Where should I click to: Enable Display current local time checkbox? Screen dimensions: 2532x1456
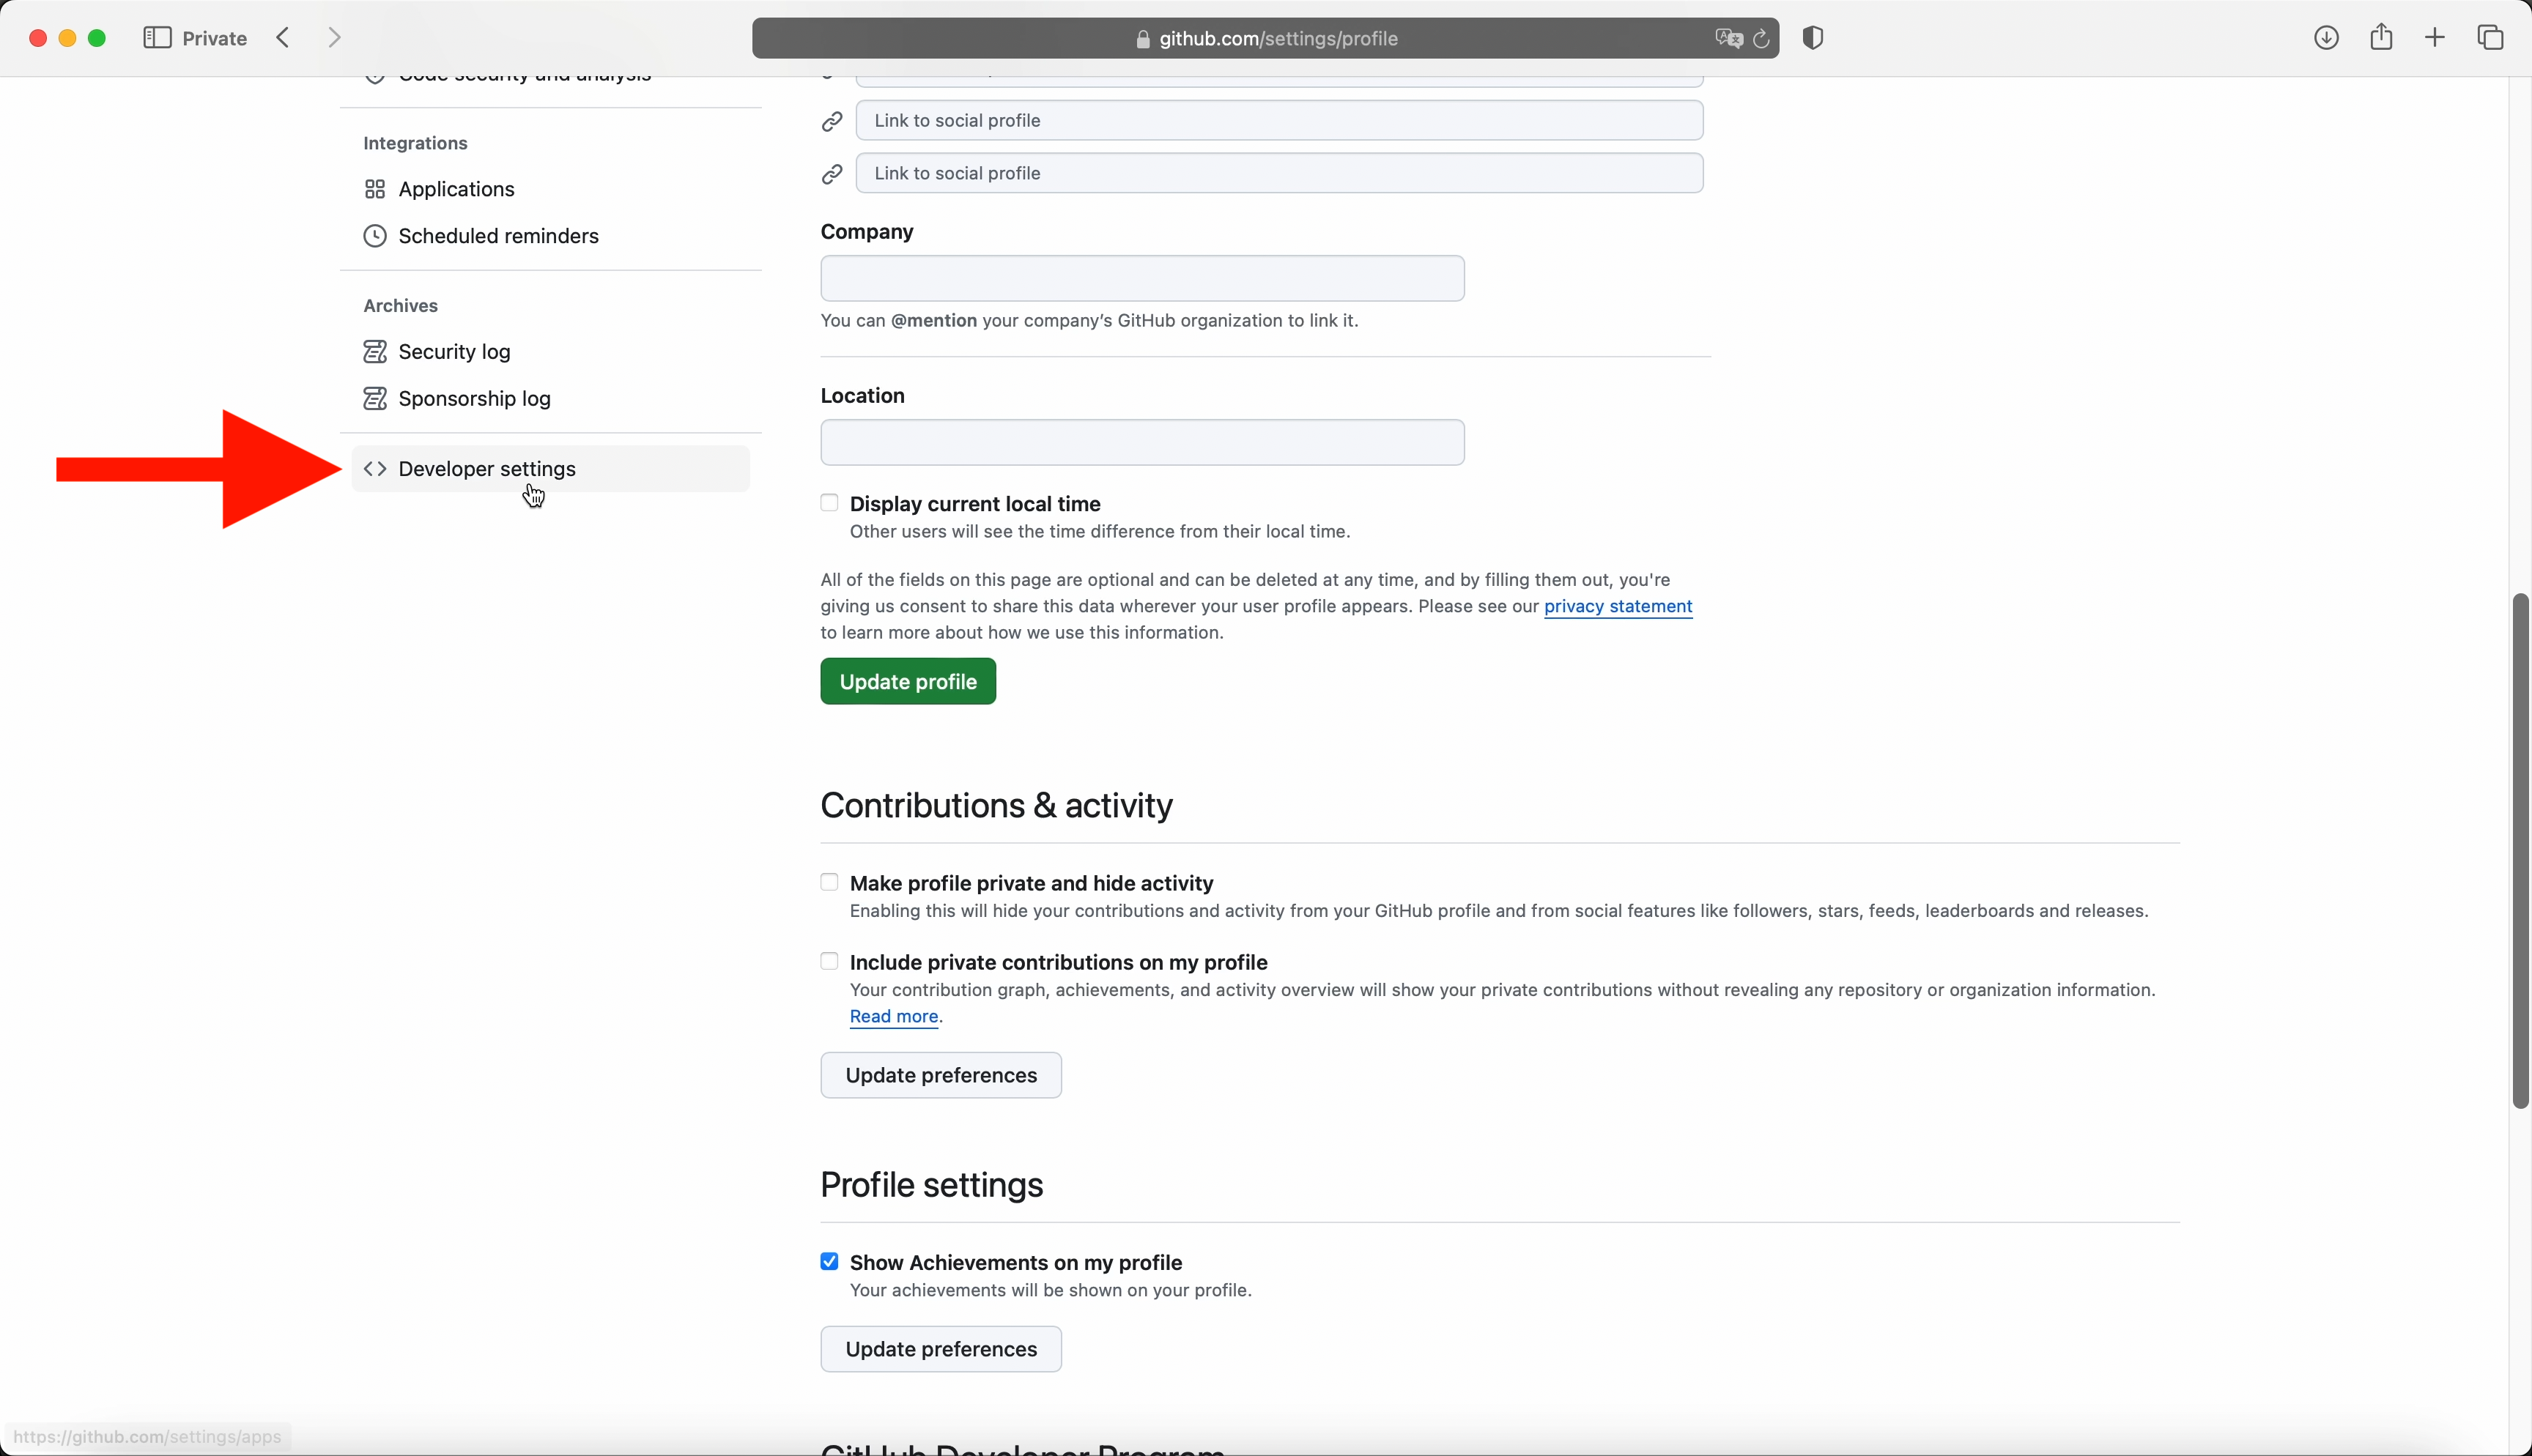tap(829, 503)
